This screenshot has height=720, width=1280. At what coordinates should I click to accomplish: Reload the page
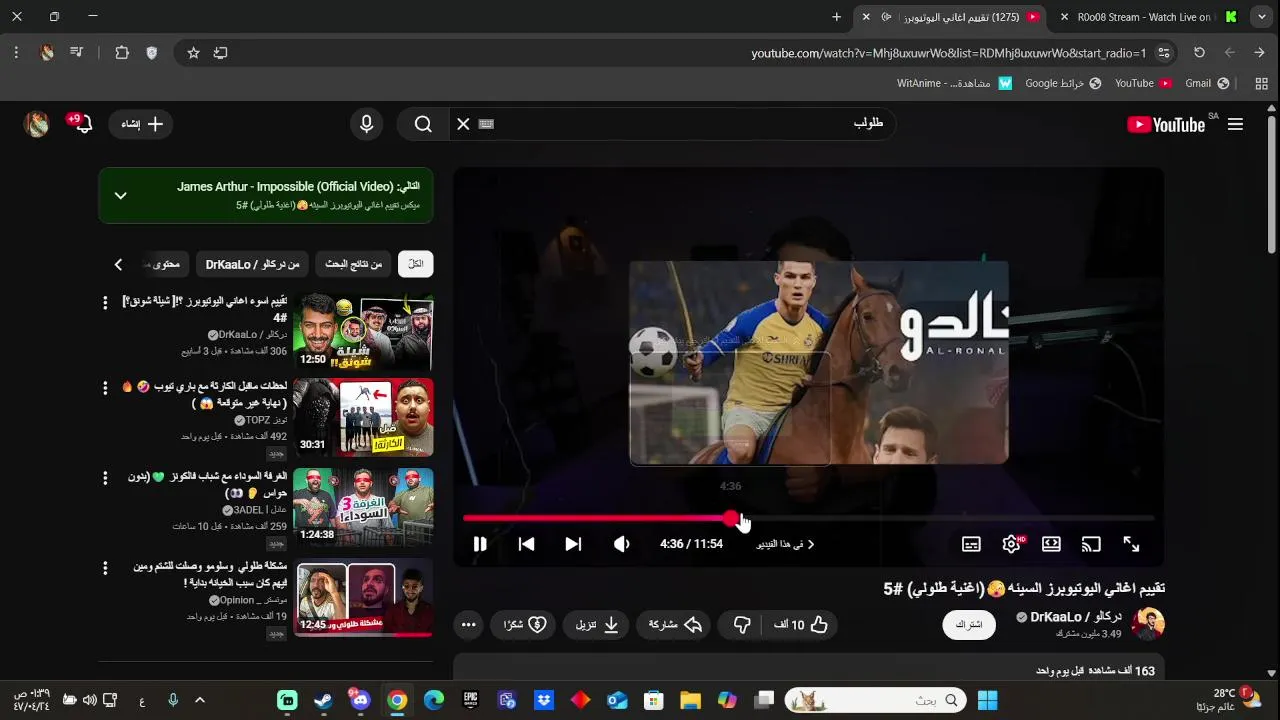[1199, 53]
